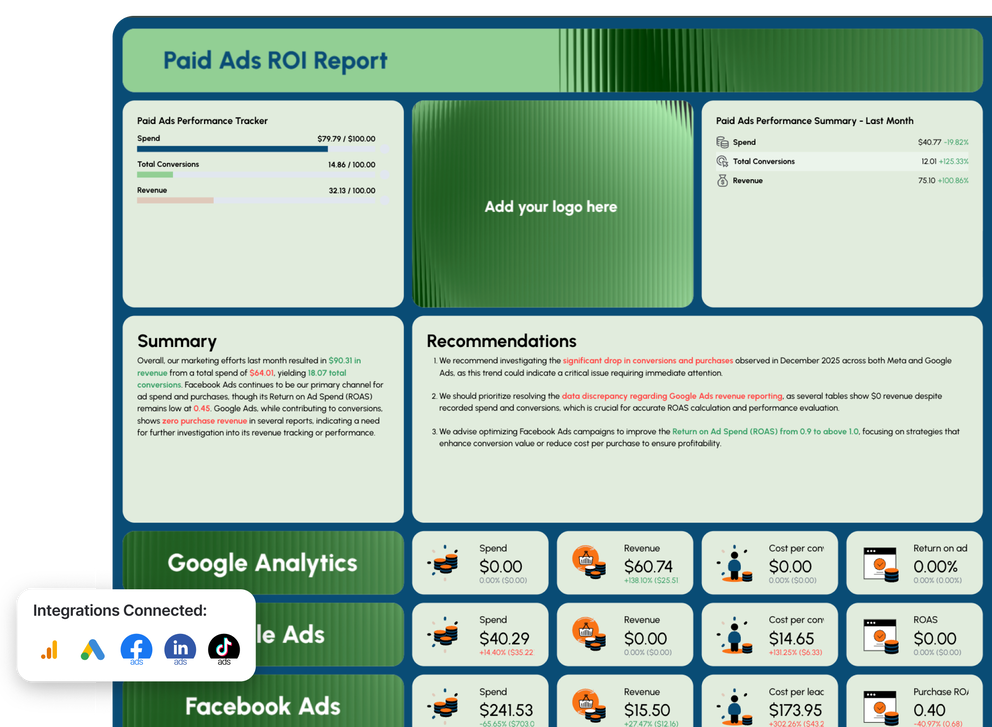
Task: Open the Google Analytics section
Action: [x=263, y=563]
